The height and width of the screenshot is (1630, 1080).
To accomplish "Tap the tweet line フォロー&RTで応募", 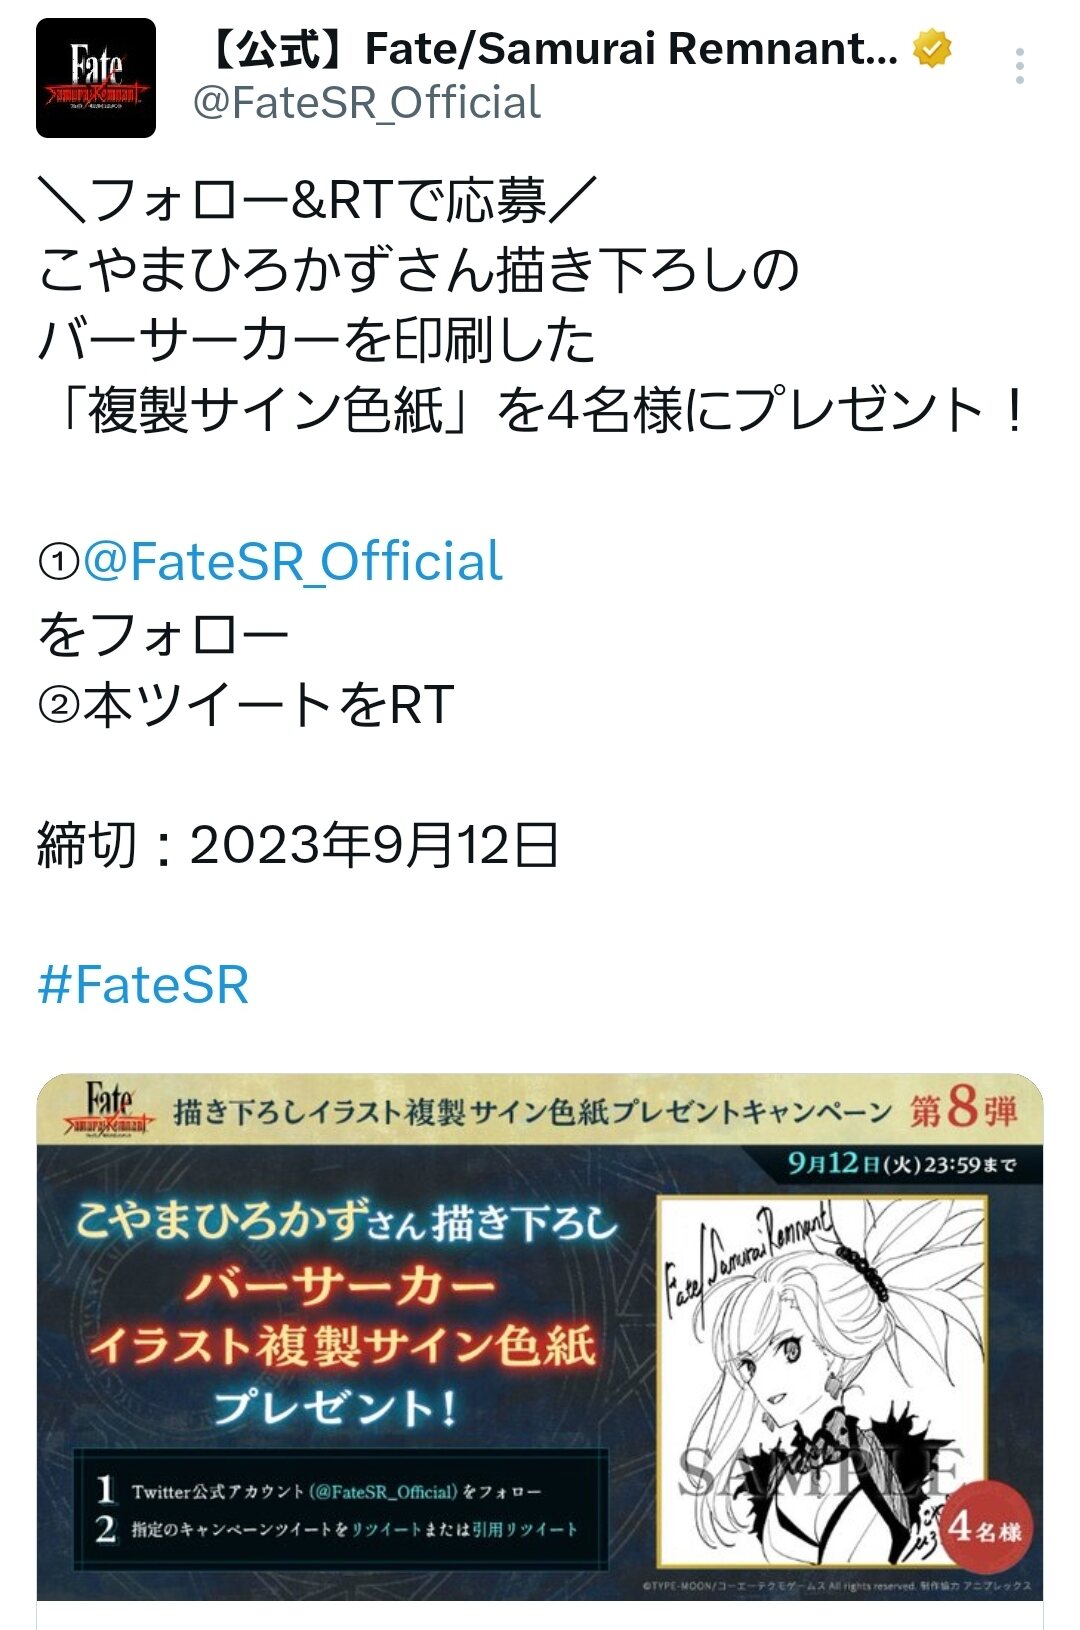I will coord(317,200).
